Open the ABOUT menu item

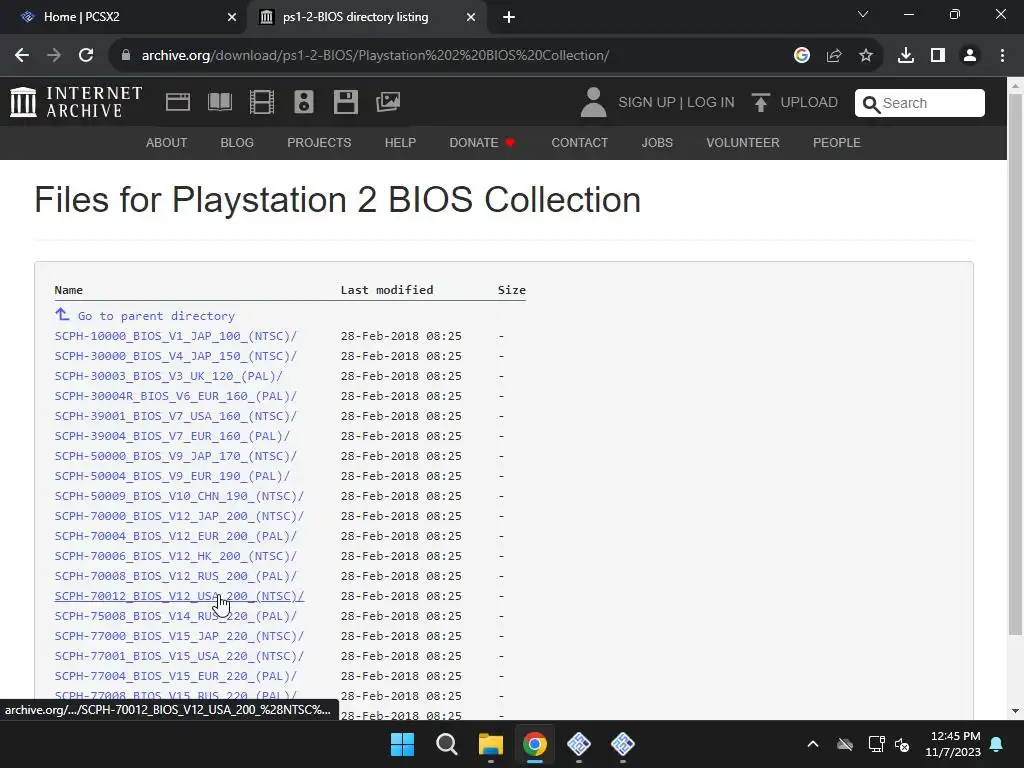(167, 142)
